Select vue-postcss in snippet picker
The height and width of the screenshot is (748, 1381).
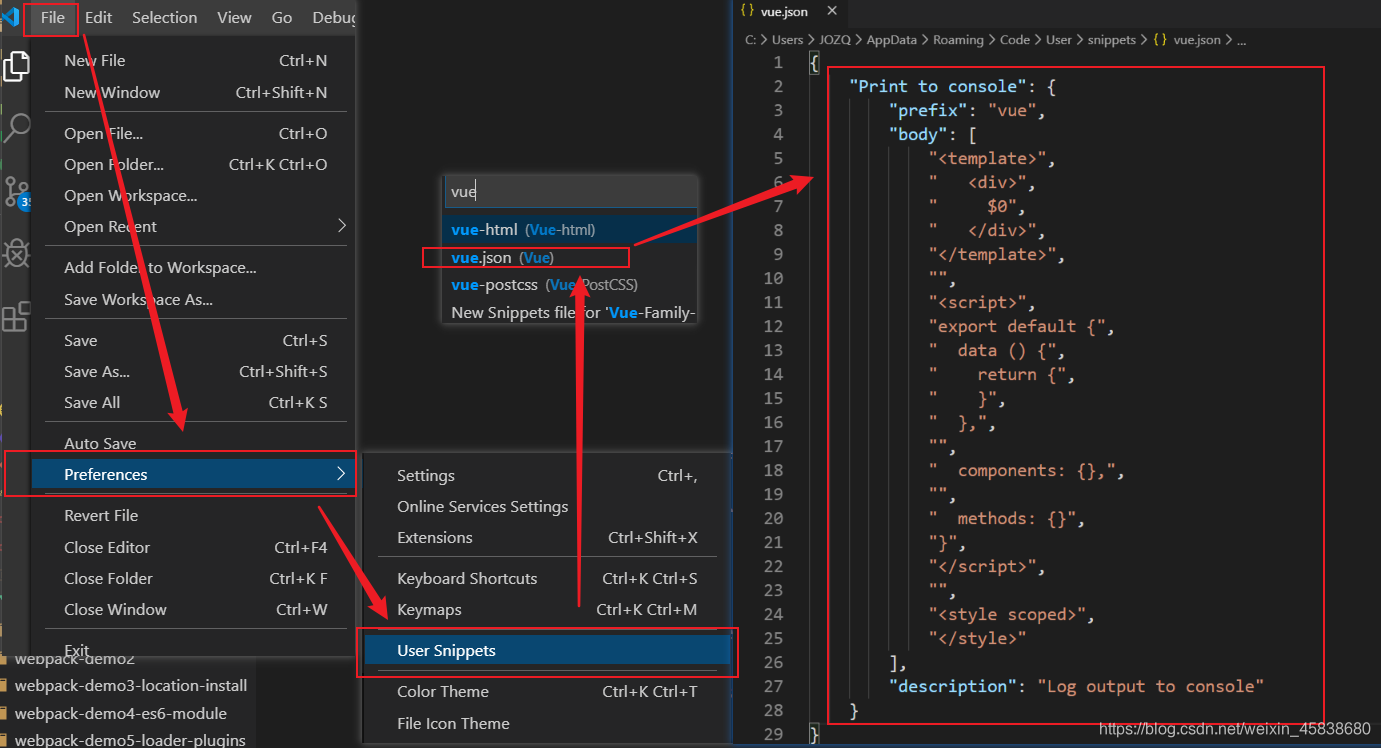[570, 285]
